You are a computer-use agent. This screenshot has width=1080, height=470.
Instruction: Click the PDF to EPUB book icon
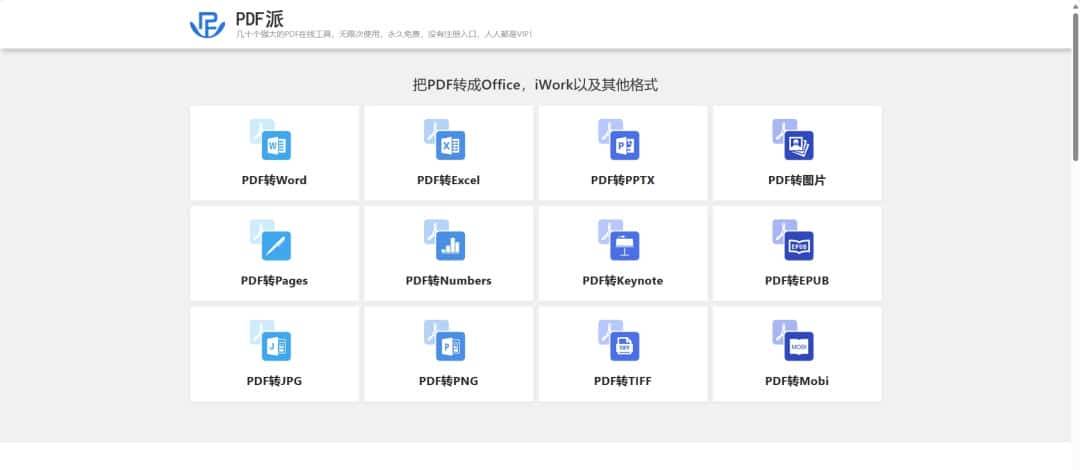793,241
